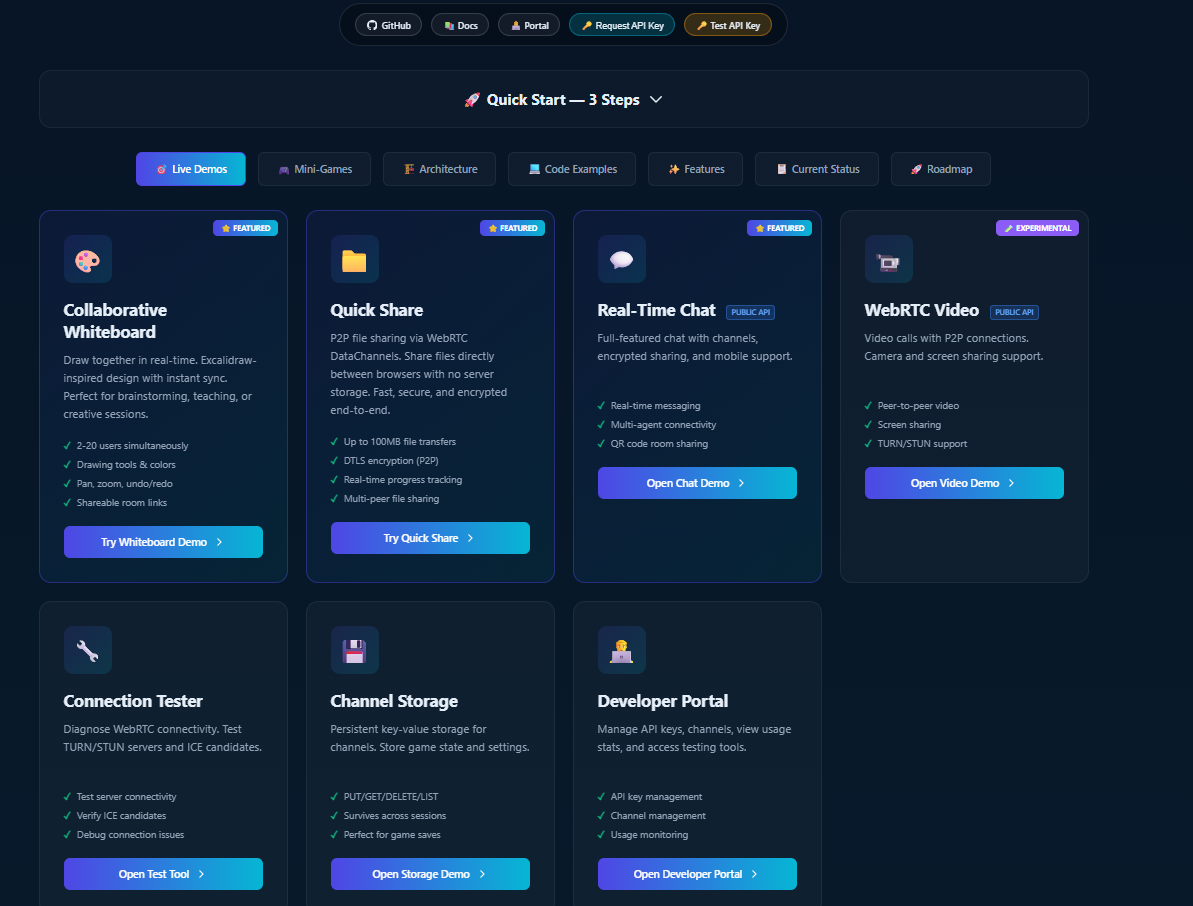Click the rocket icon in Quick Start header

click(473, 99)
